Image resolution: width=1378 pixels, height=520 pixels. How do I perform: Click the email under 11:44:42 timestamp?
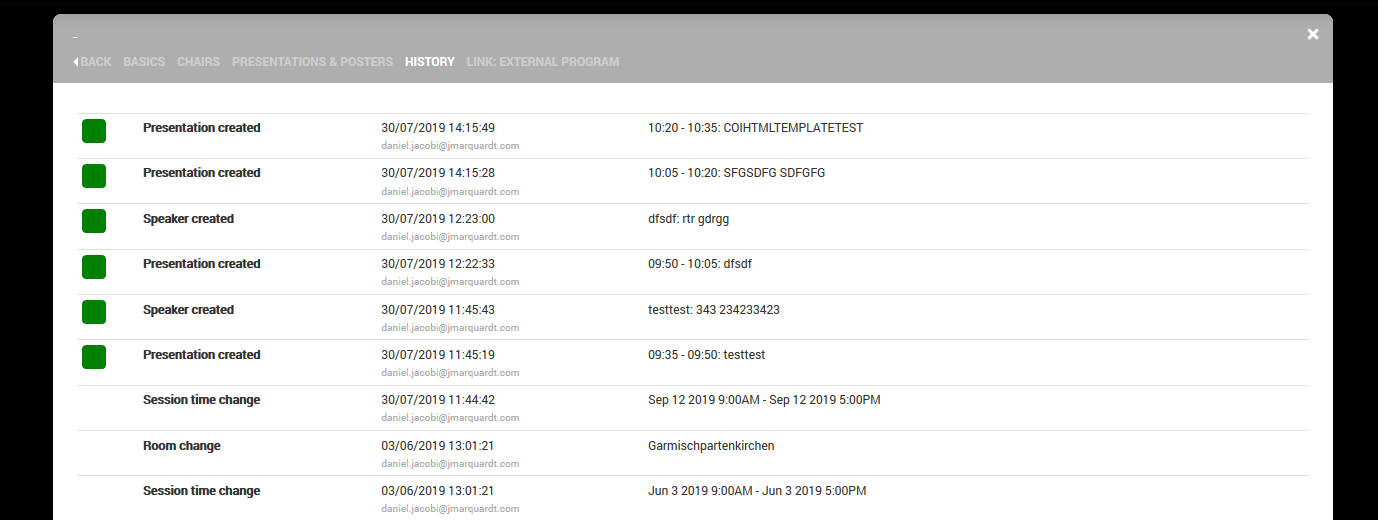tap(450, 418)
